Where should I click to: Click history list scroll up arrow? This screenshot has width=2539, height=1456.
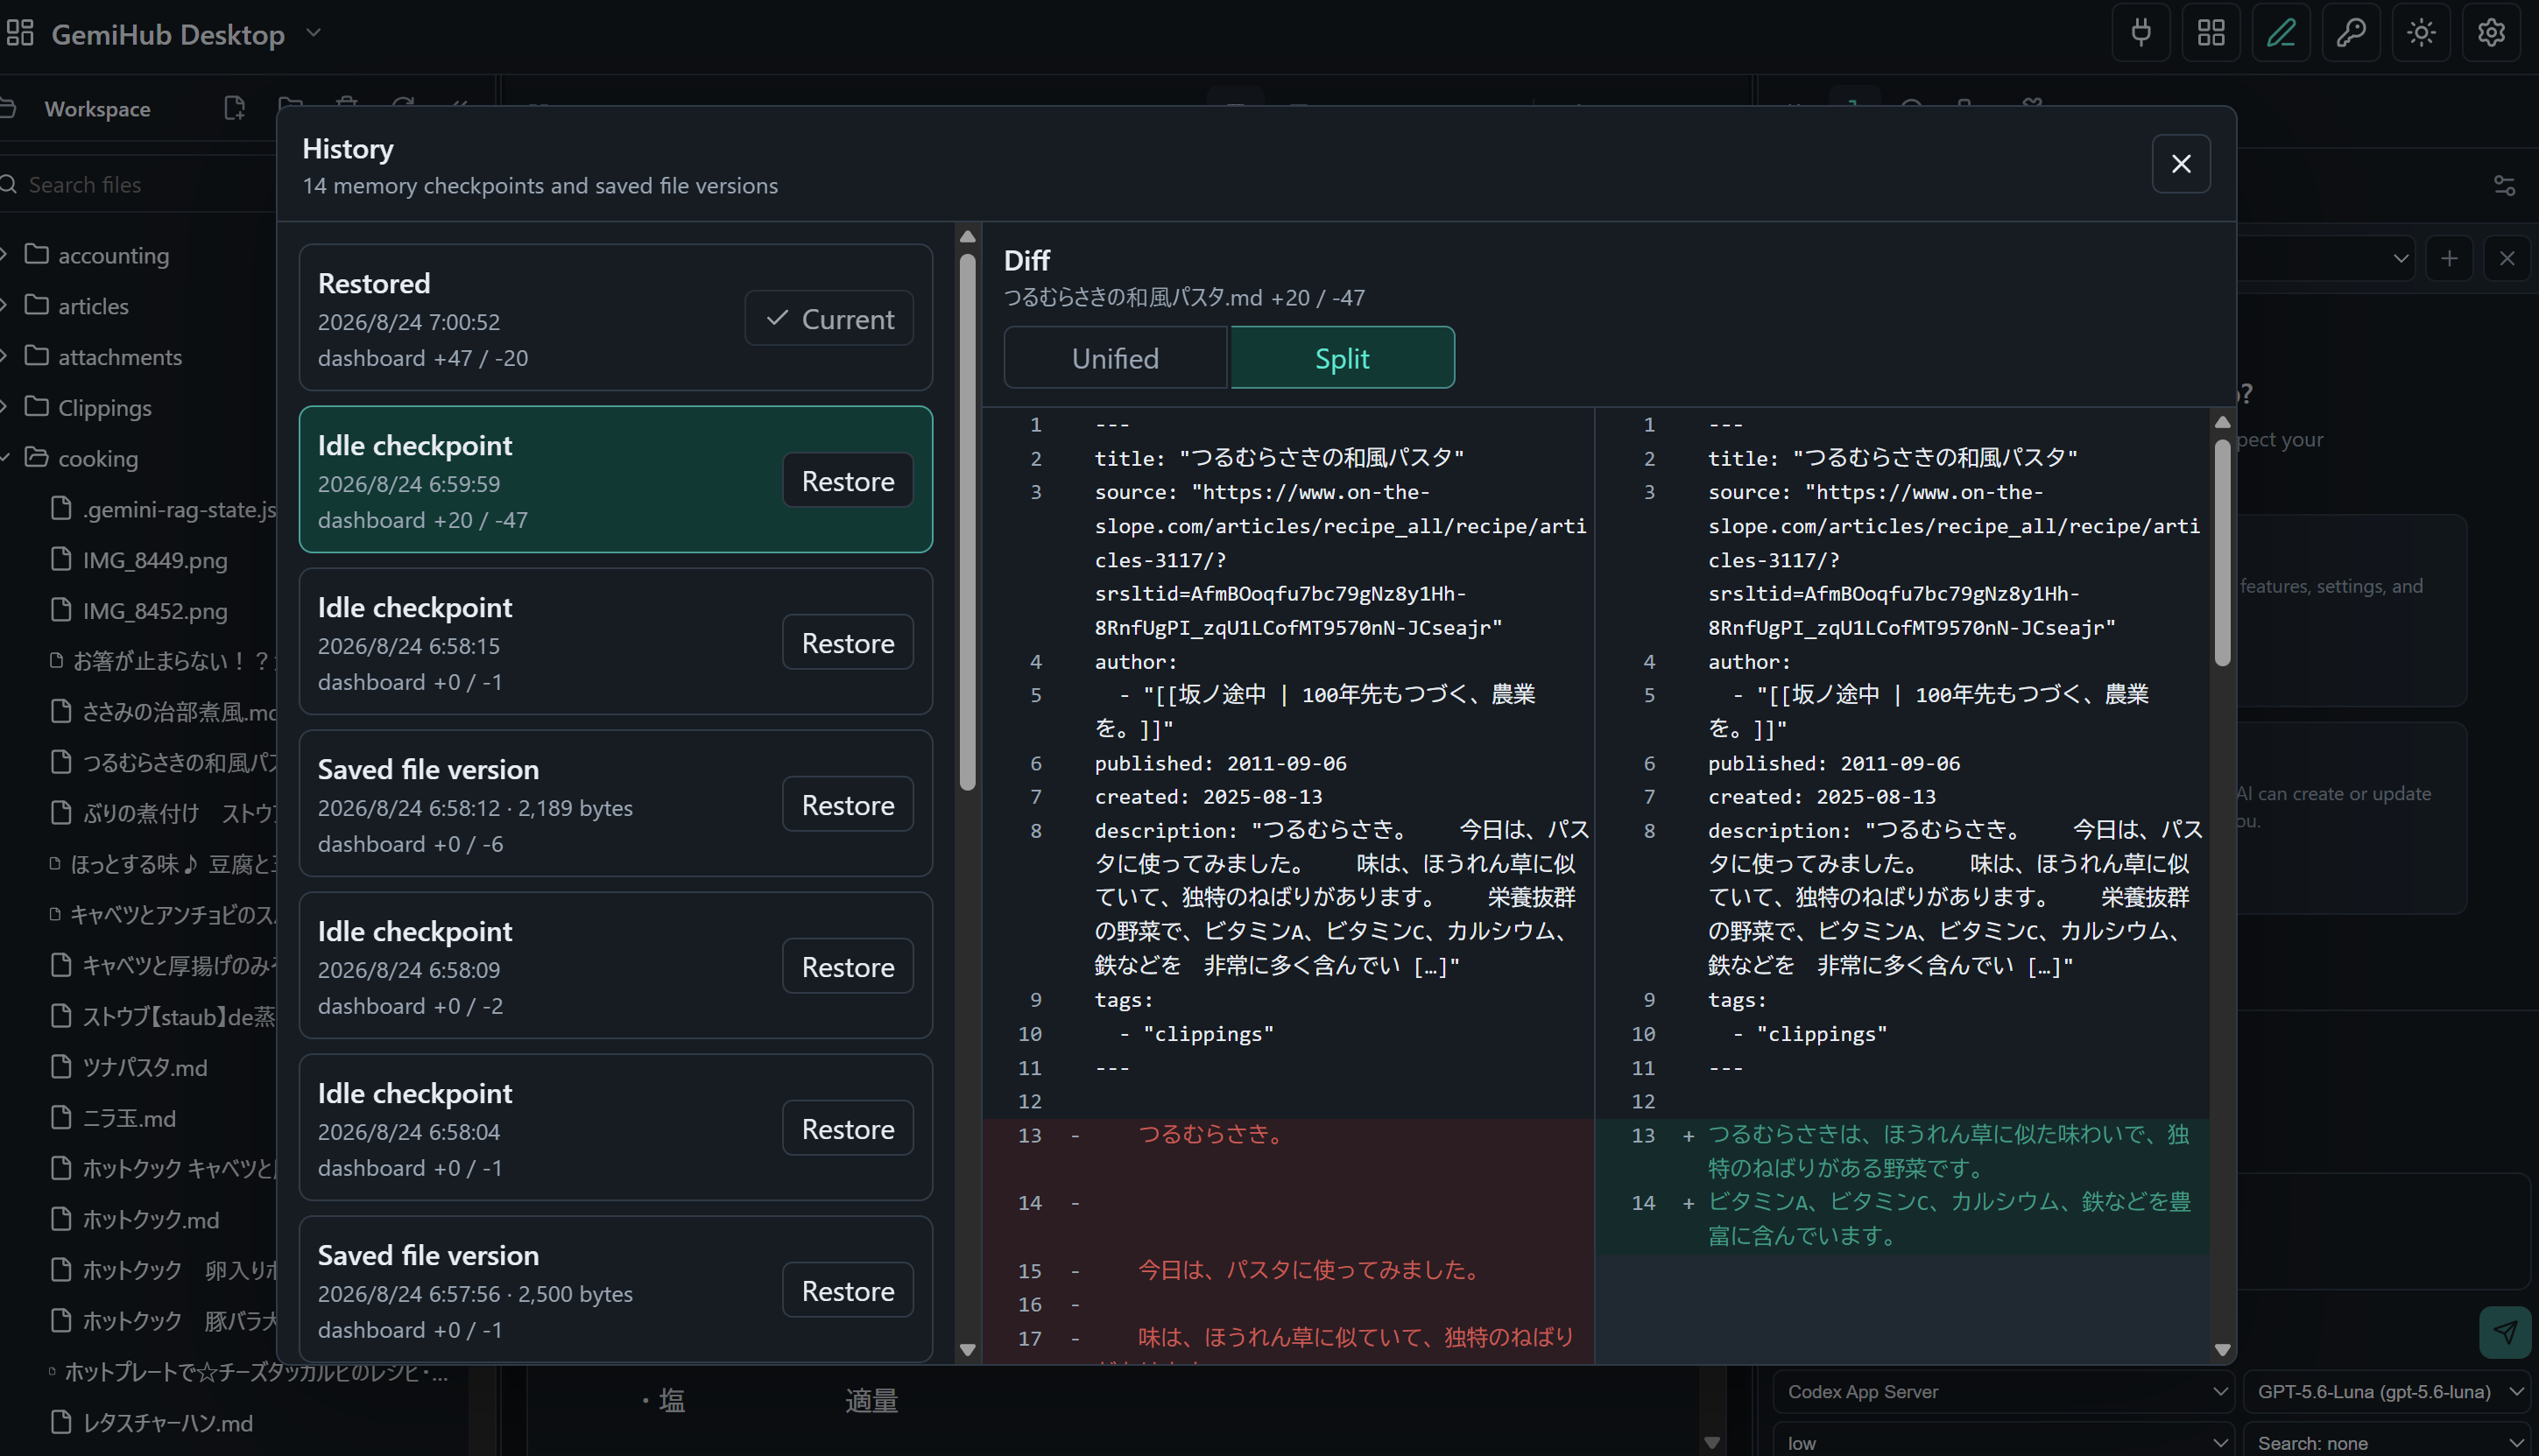click(967, 237)
